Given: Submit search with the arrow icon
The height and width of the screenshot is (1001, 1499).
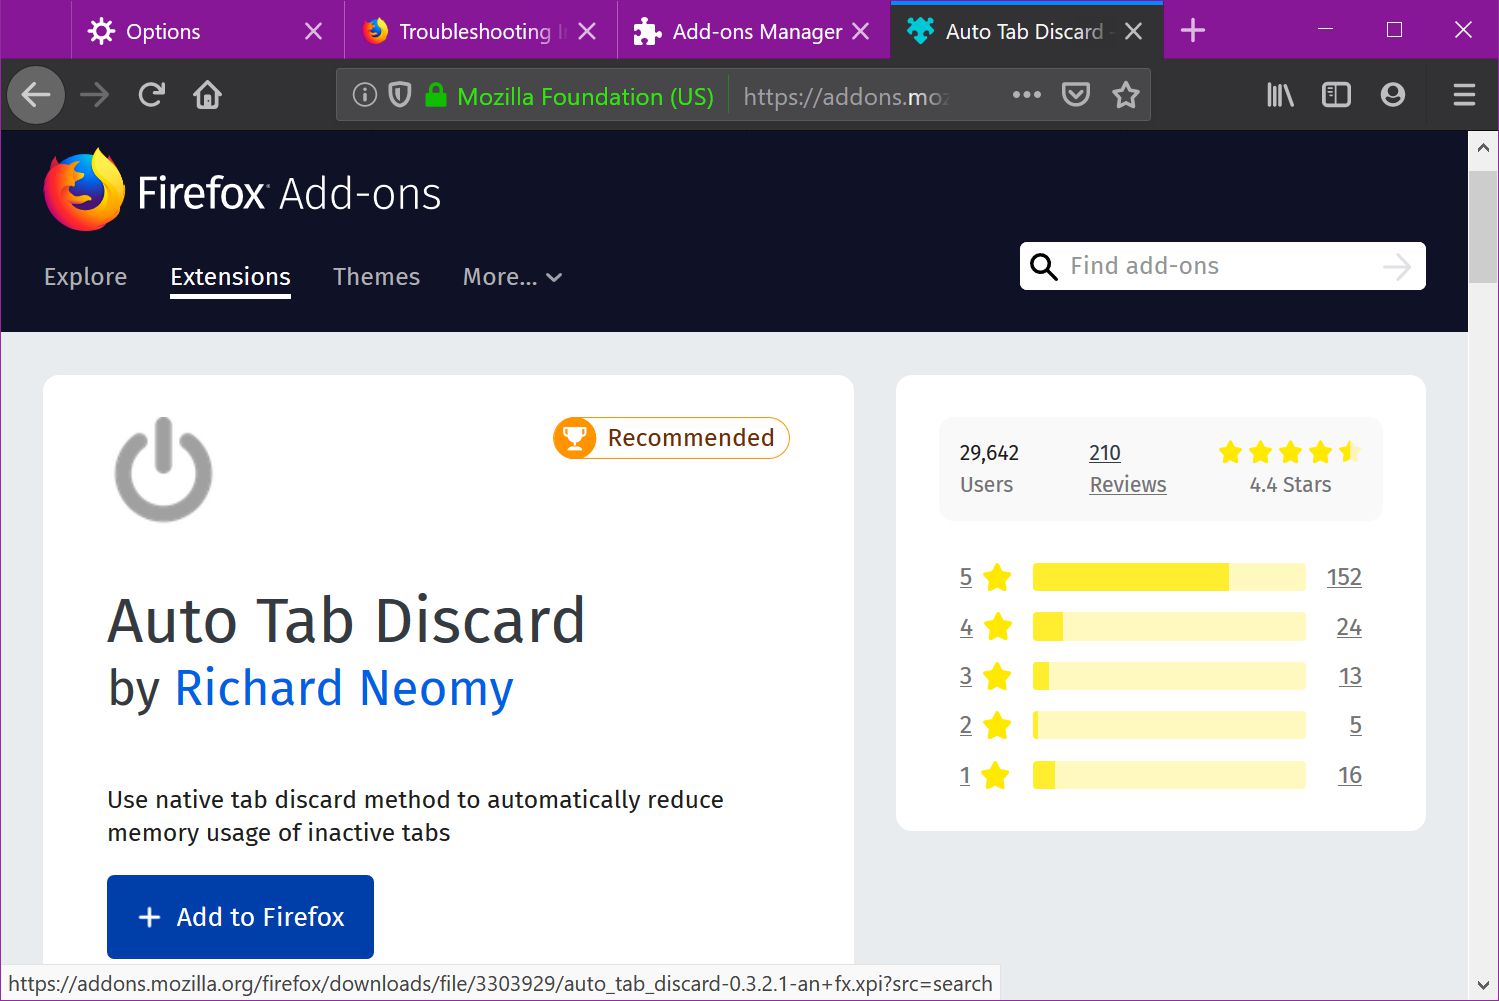Looking at the screenshot, I should pyautogui.click(x=1397, y=267).
